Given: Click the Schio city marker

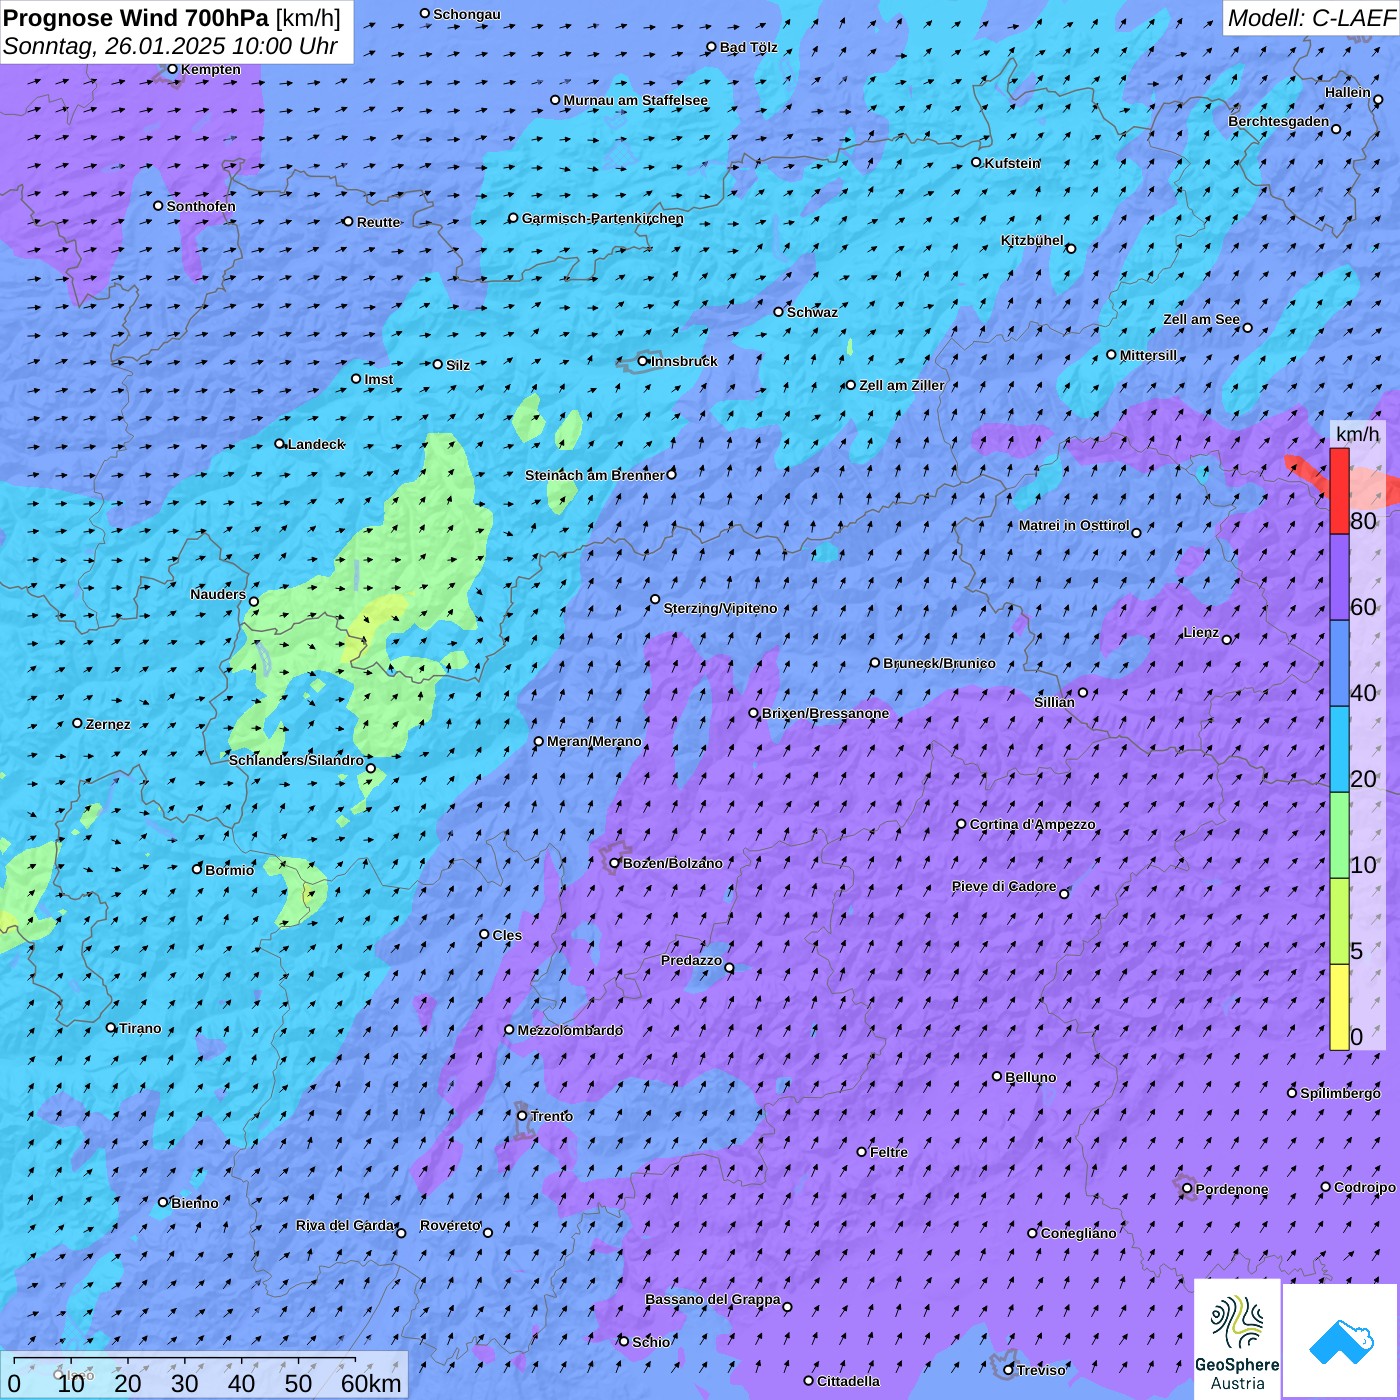Looking at the screenshot, I should coord(624,1341).
